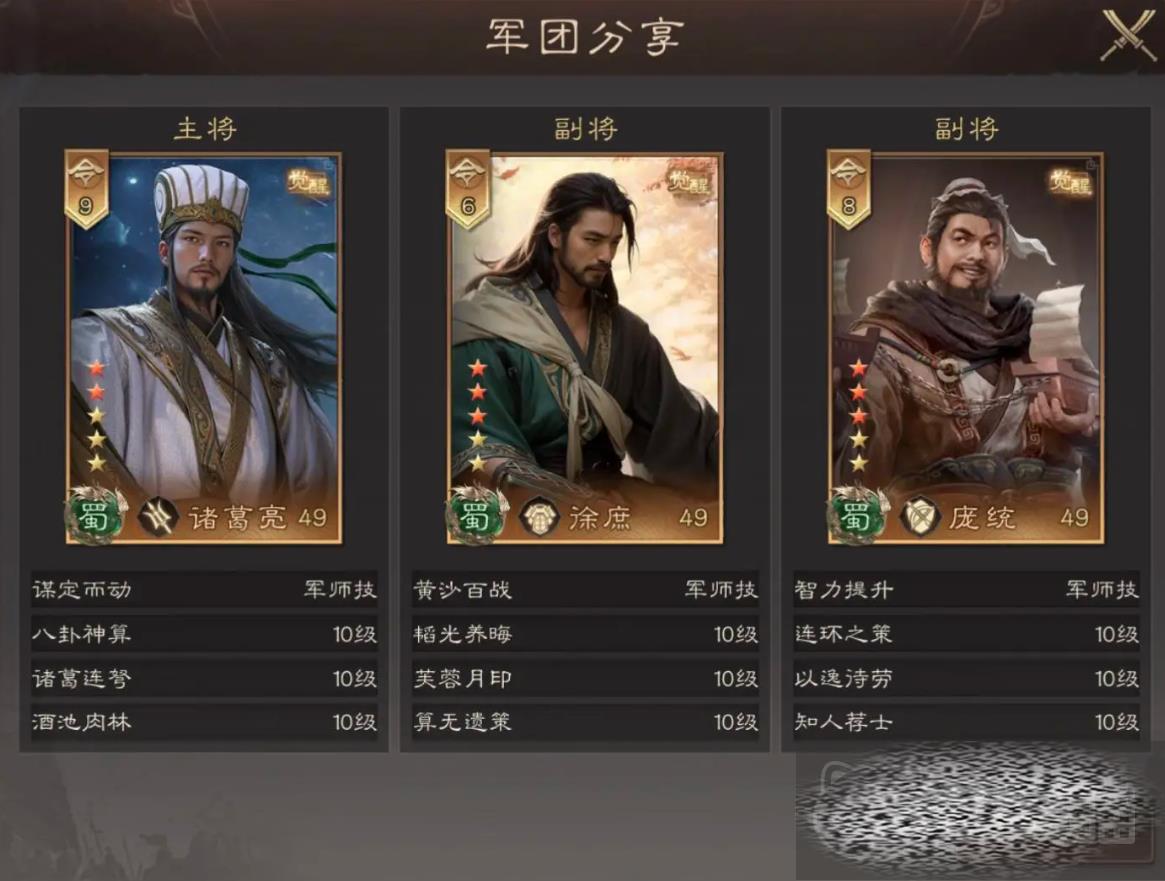This screenshot has width=1165, height=881.
Task: Click the 觉醒 awakening badge on 诸葛亮's card
Action: 308,182
